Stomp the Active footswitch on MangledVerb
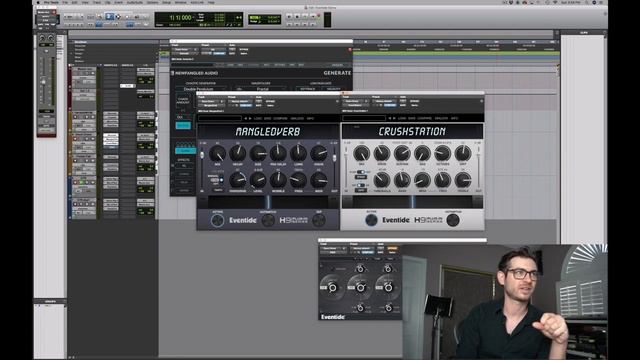 pos(218,220)
